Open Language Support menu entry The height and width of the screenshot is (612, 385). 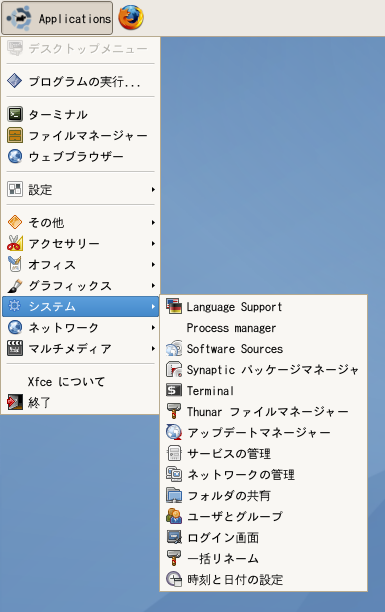[x=264, y=306]
